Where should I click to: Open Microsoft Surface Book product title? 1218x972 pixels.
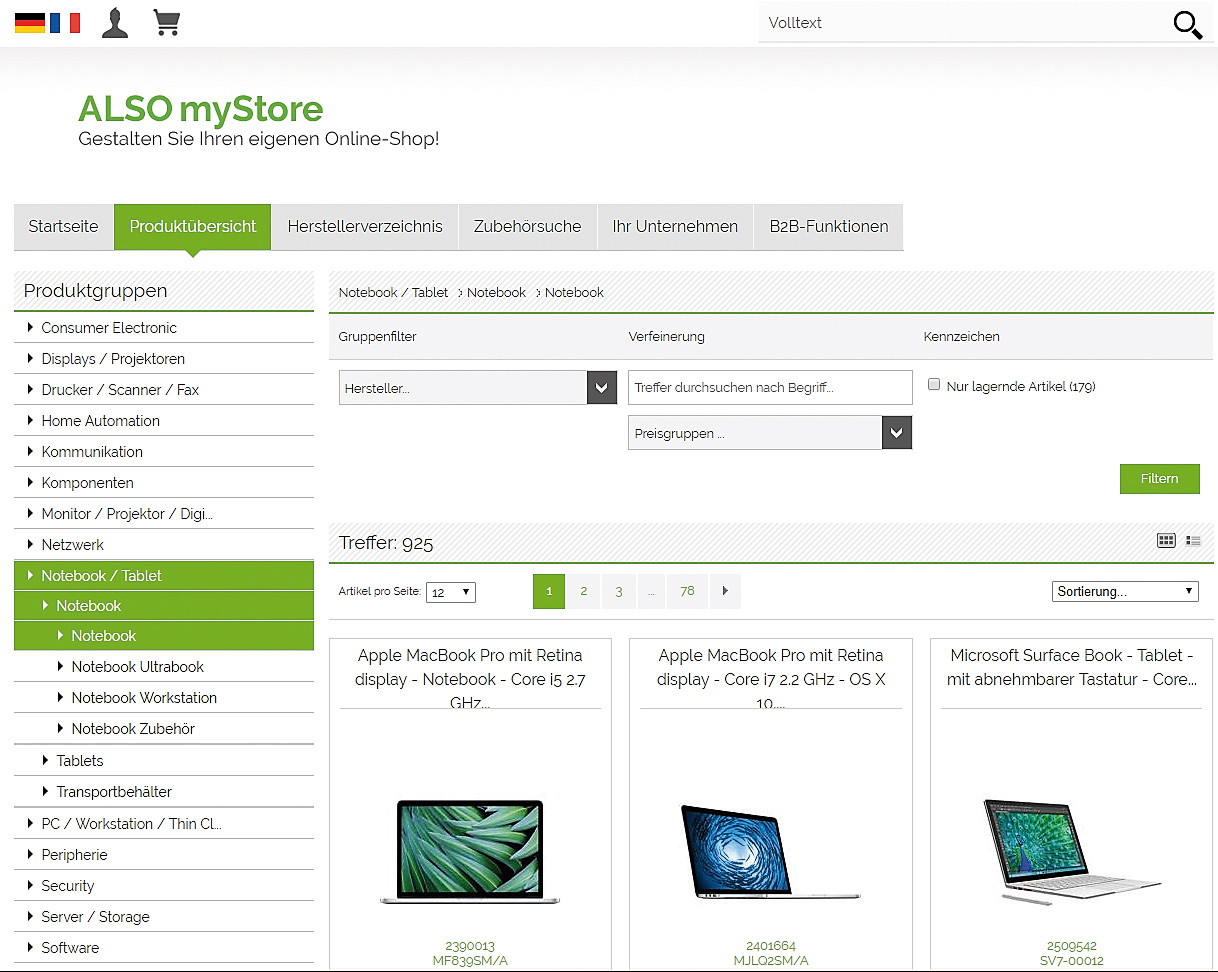click(1071, 667)
